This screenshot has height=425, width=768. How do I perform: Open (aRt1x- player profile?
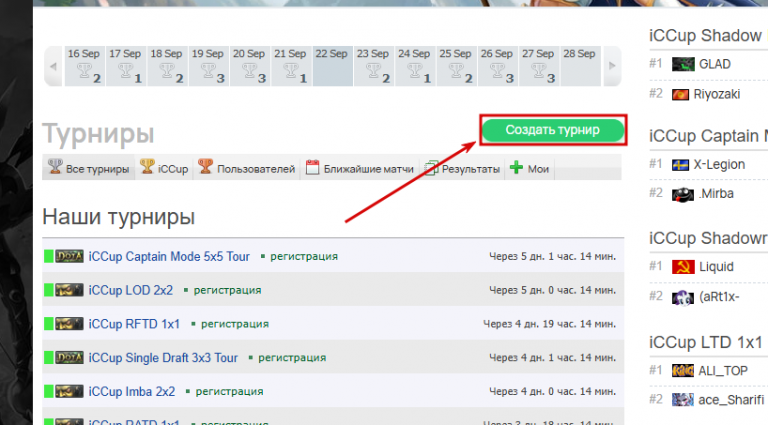719,297
